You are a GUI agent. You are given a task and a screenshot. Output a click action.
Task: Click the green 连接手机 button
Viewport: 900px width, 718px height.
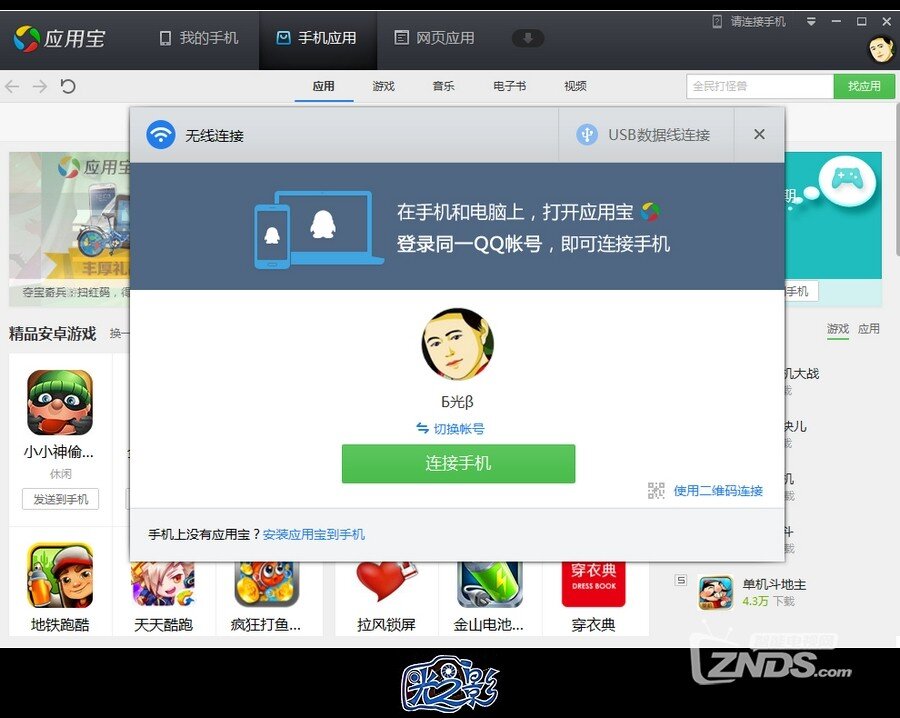(458, 464)
